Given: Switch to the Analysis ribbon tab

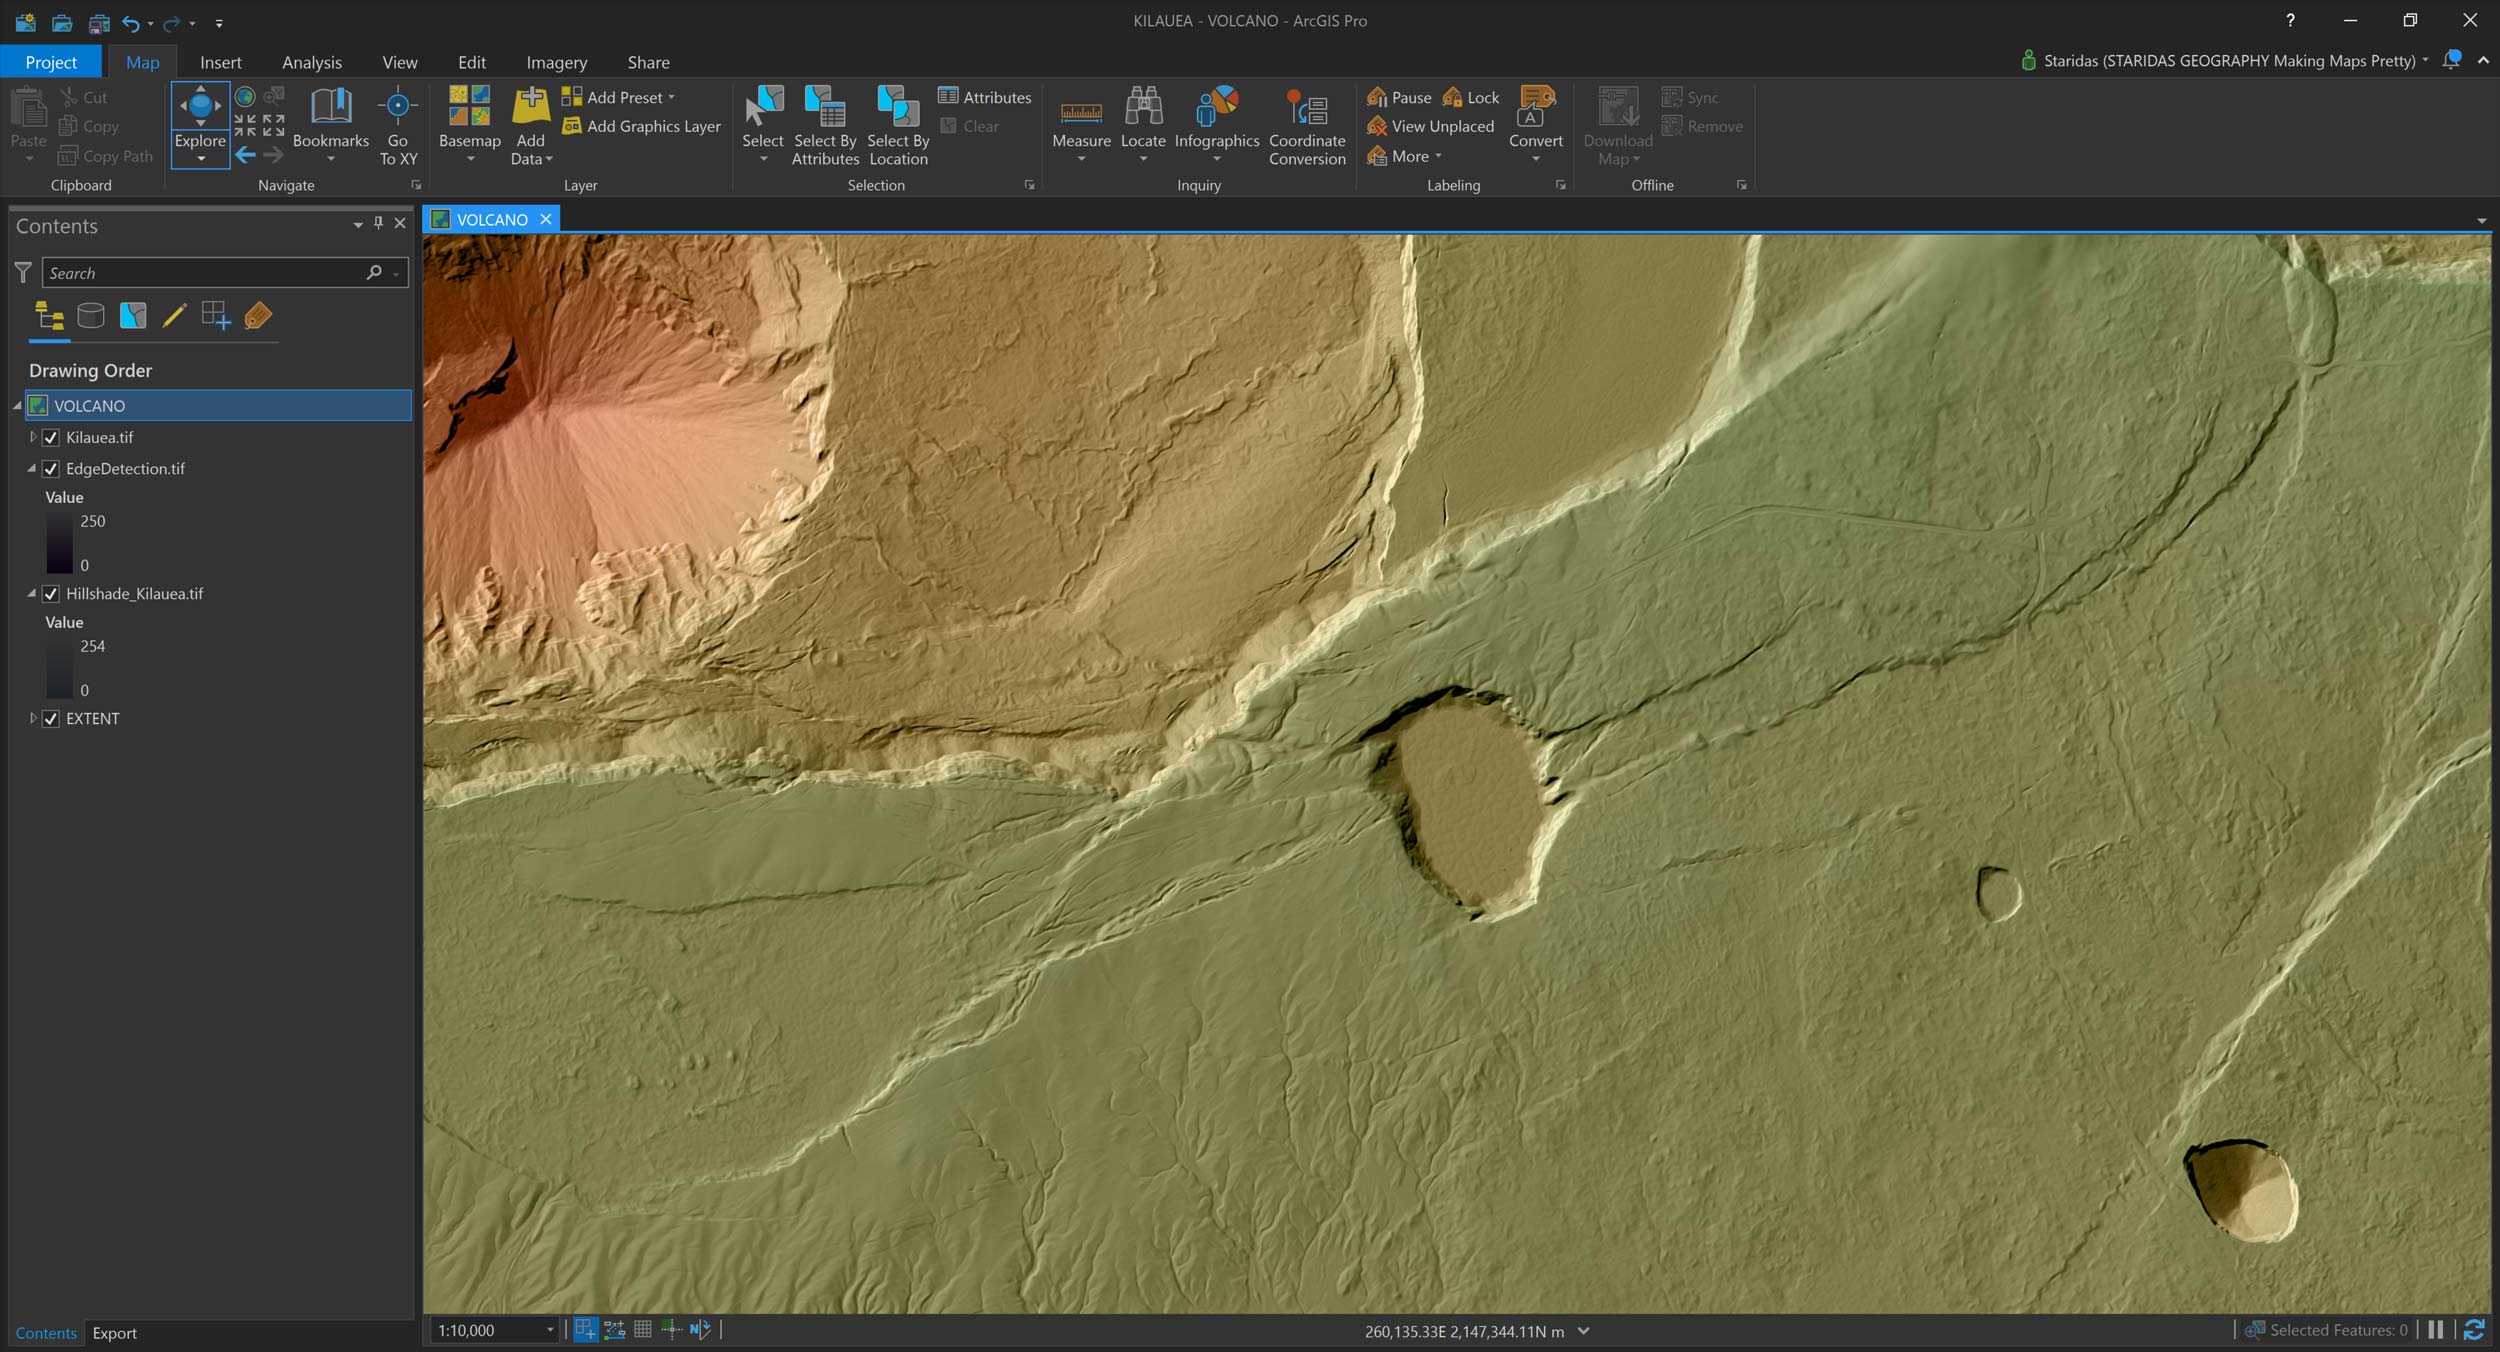Looking at the screenshot, I should point(311,62).
